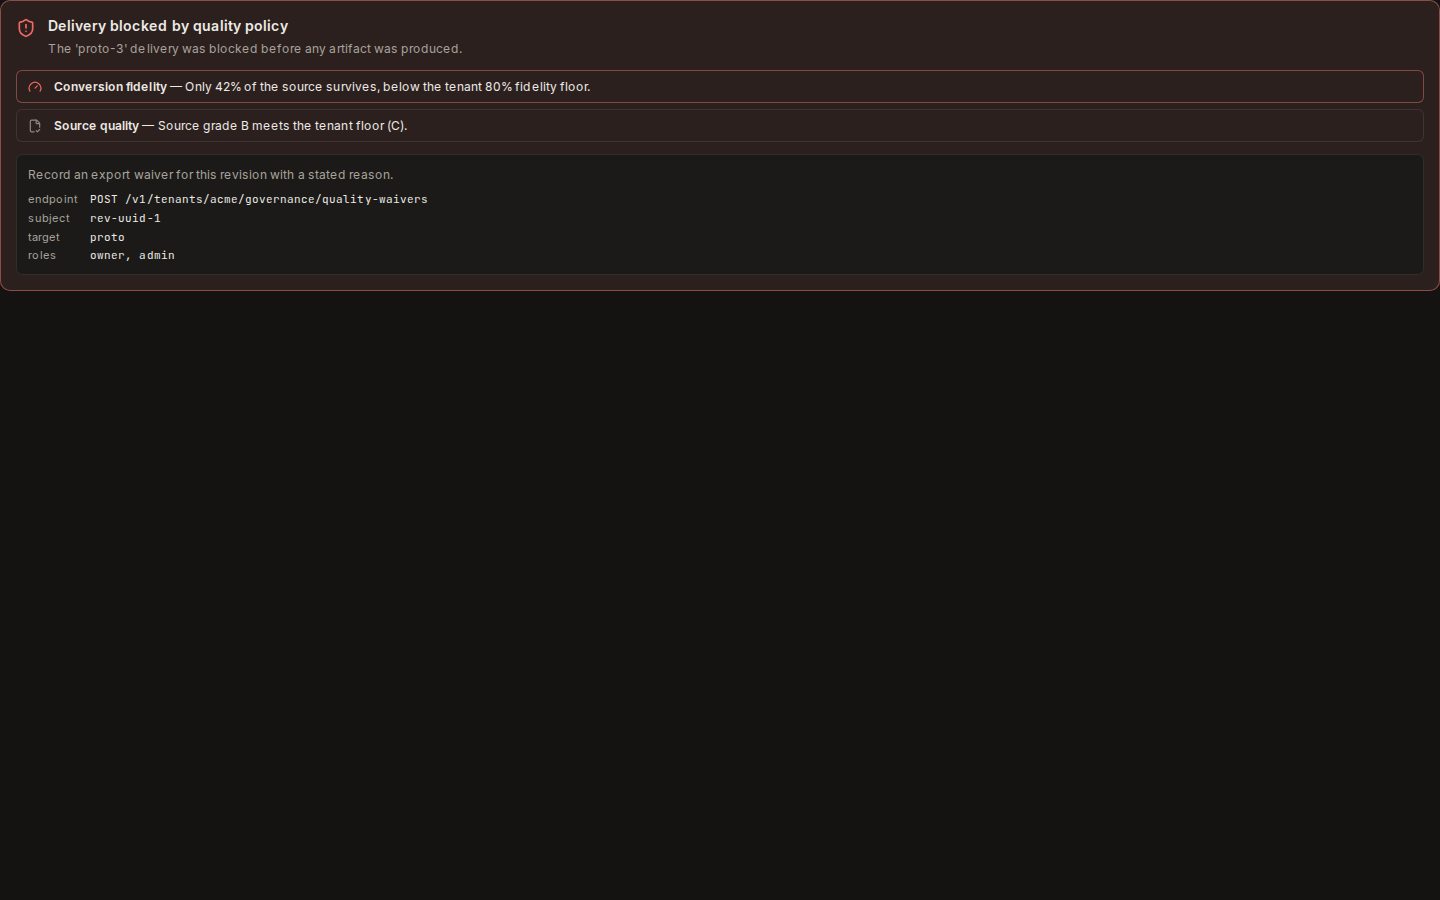Click the 'proto-3' delivery blocked description text
This screenshot has height=900, width=1440.
[255, 49]
